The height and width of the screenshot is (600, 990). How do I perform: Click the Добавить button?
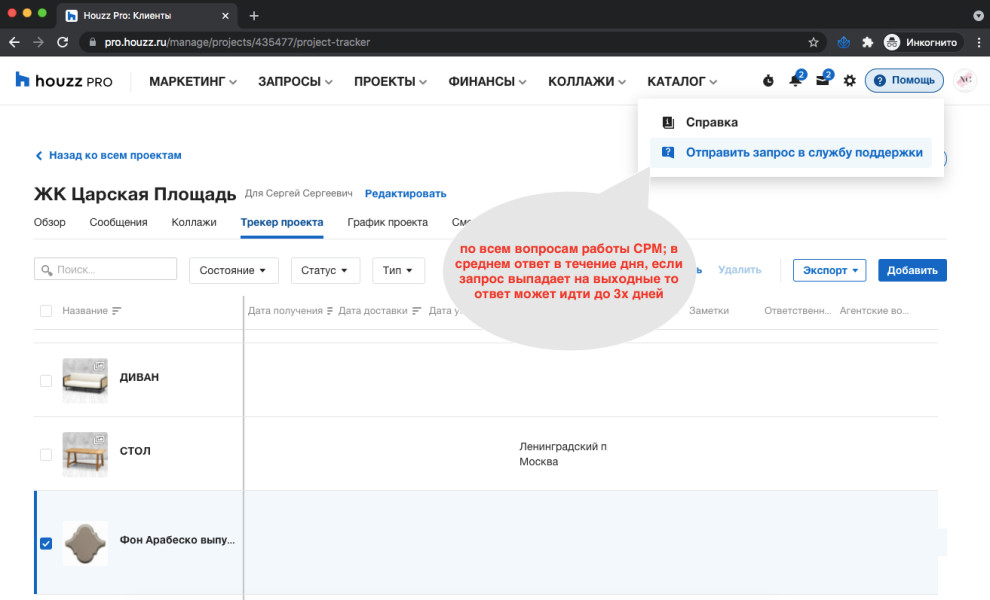pos(911,270)
